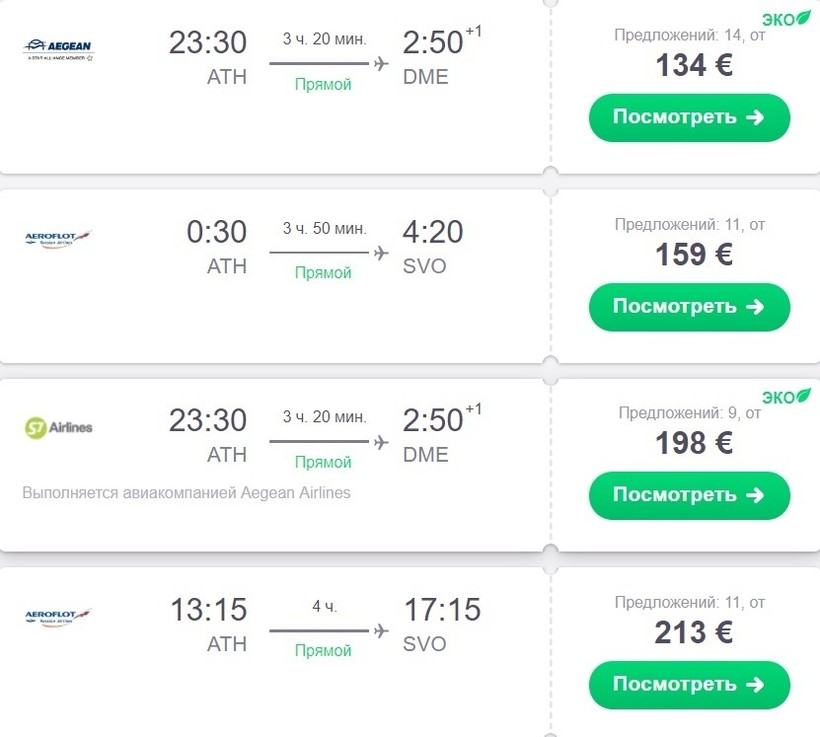Open the 198 € S7 offer via Посмотреть
Image resolution: width=820 pixels, height=737 pixels.
pyautogui.click(x=689, y=495)
